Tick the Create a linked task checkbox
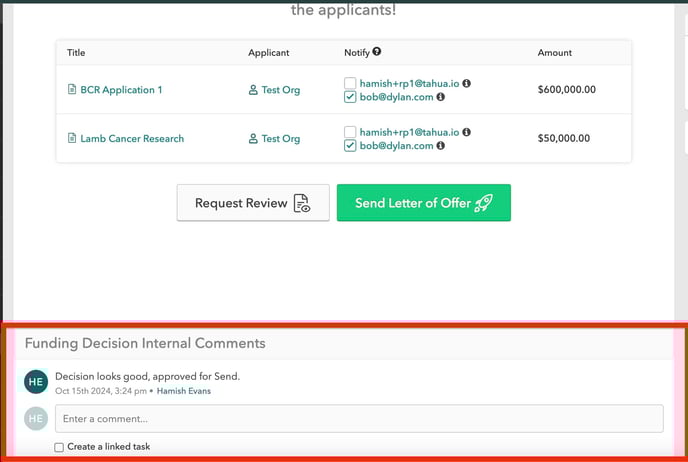Screen dimensions: 688x462 coord(60,447)
